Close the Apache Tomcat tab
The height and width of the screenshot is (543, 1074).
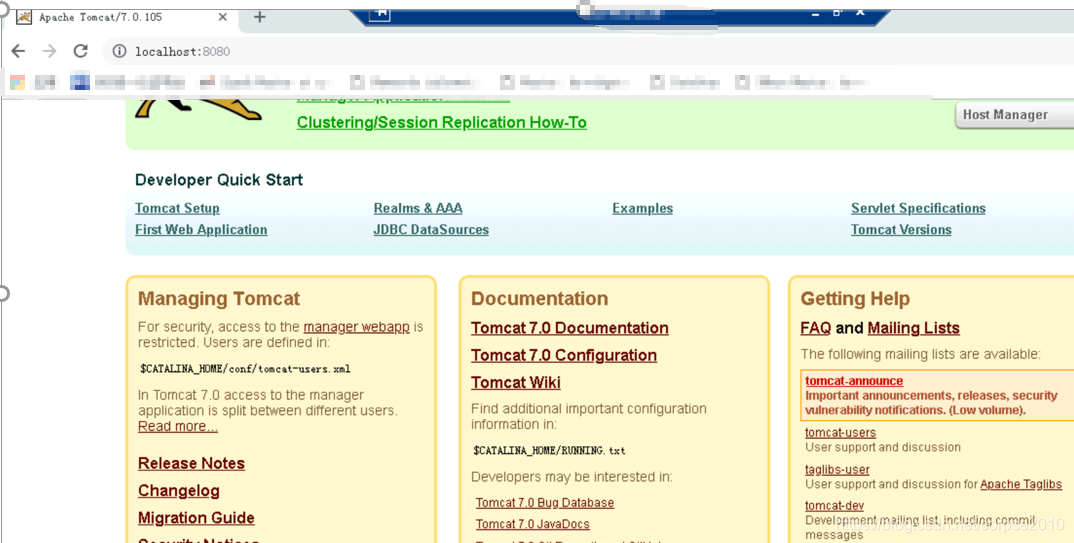coord(223,17)
